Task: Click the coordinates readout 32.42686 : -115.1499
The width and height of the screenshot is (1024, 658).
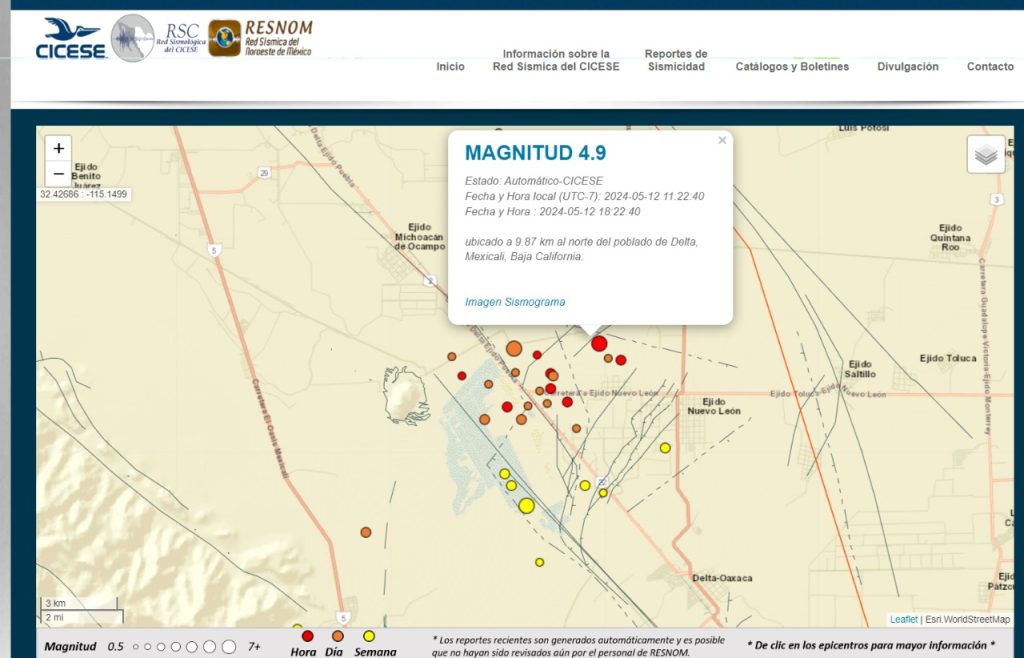Action: pos(84,195)
